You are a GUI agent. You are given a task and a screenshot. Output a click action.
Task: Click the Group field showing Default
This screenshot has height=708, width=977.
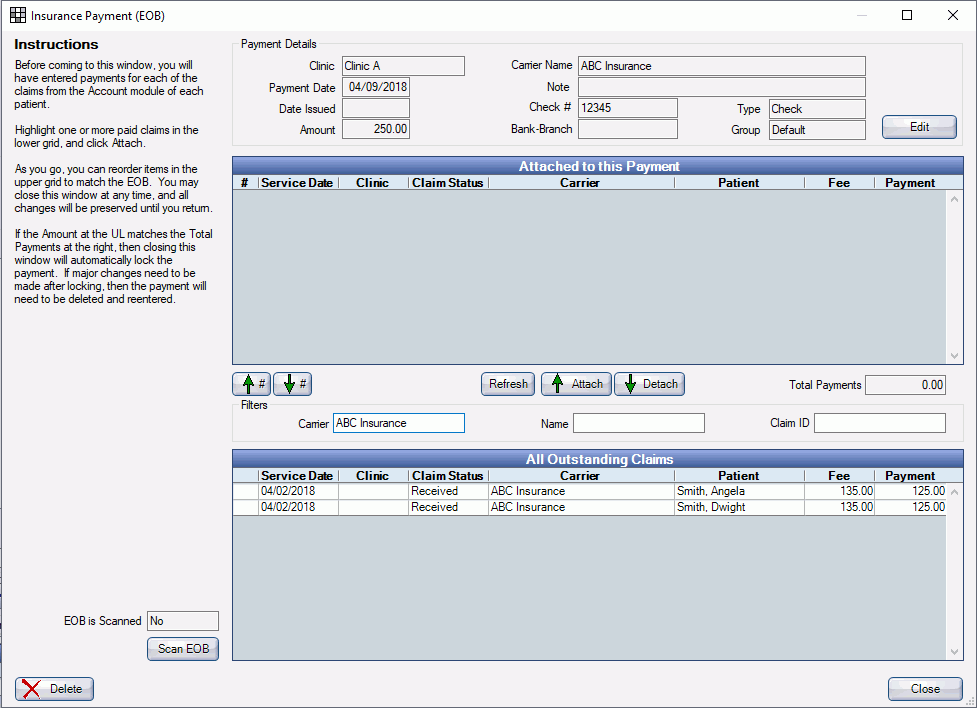click(817, 130)
